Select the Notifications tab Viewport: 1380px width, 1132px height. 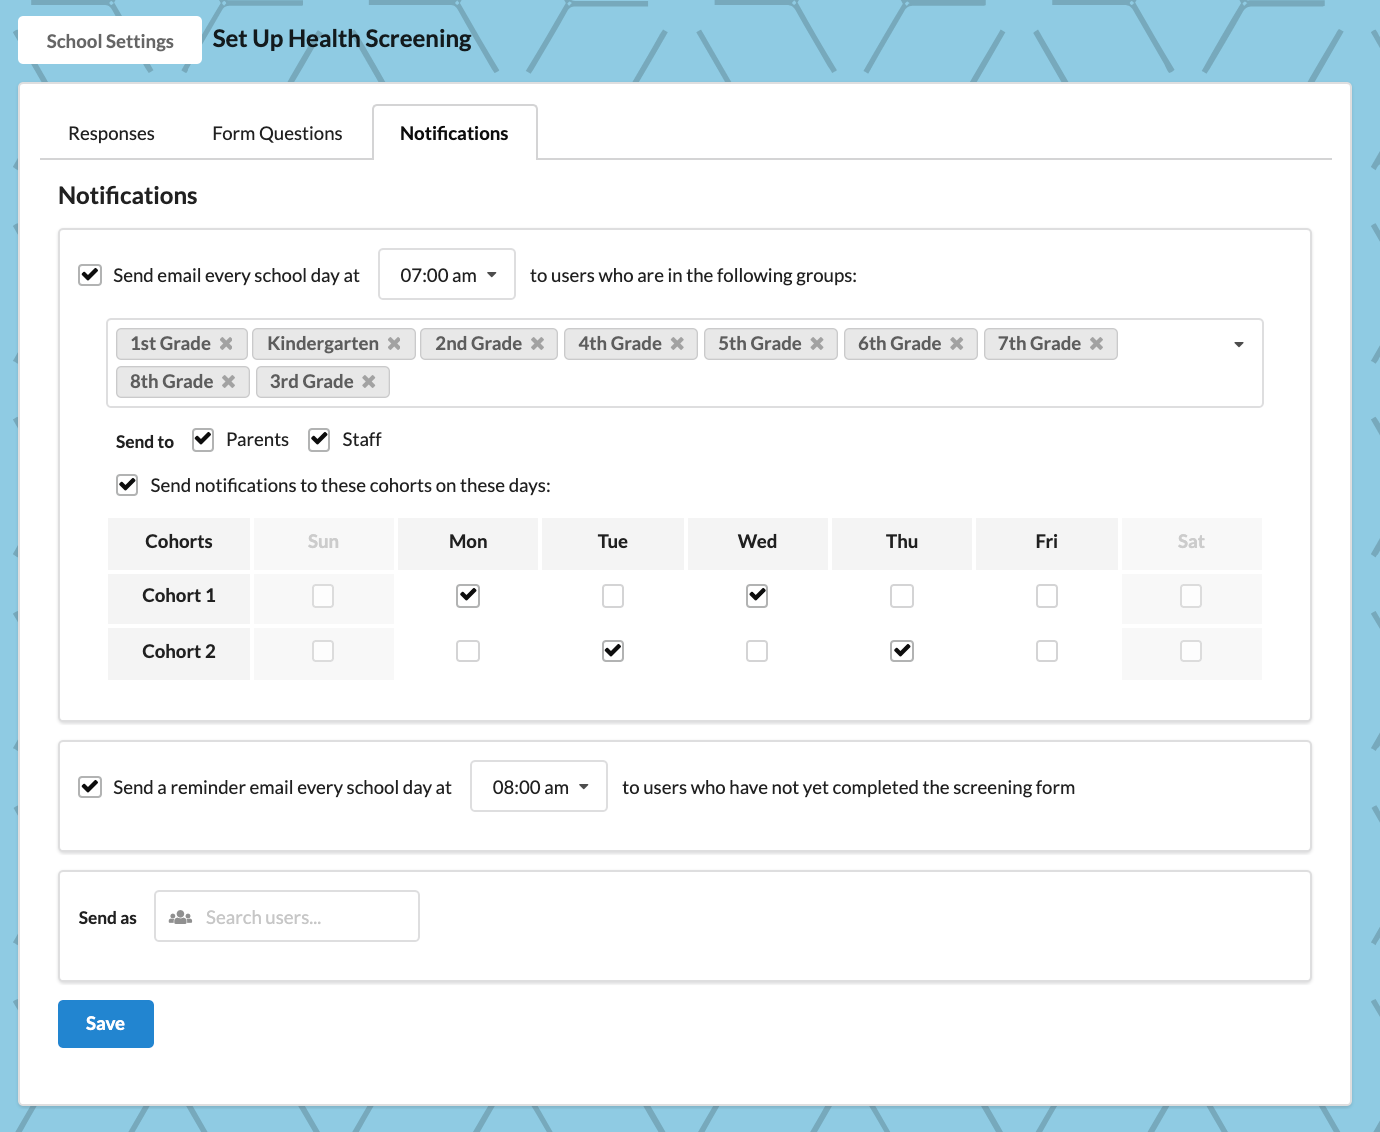click(x=455, y=133)
